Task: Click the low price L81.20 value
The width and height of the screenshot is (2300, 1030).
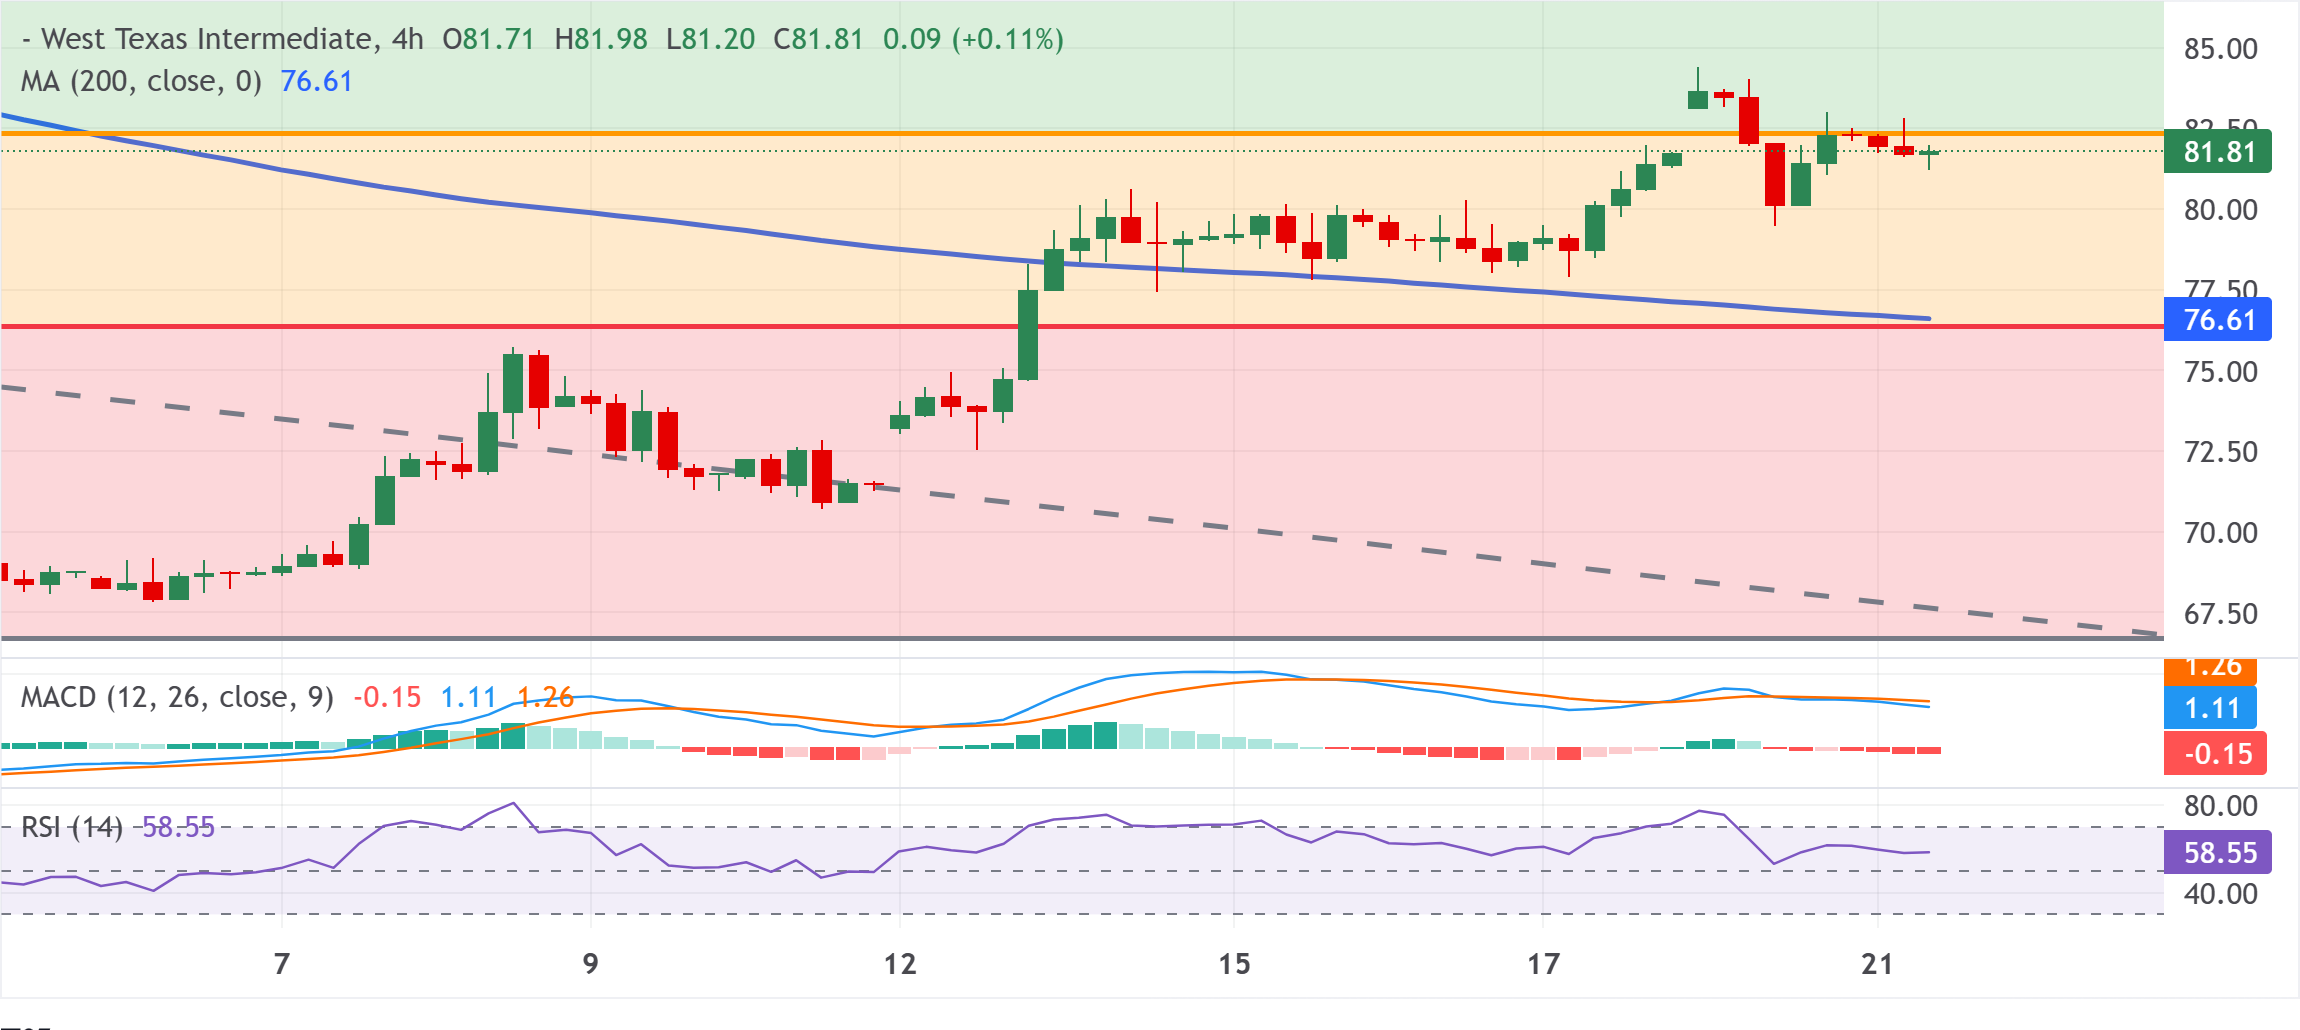Action: click(710, 39)
